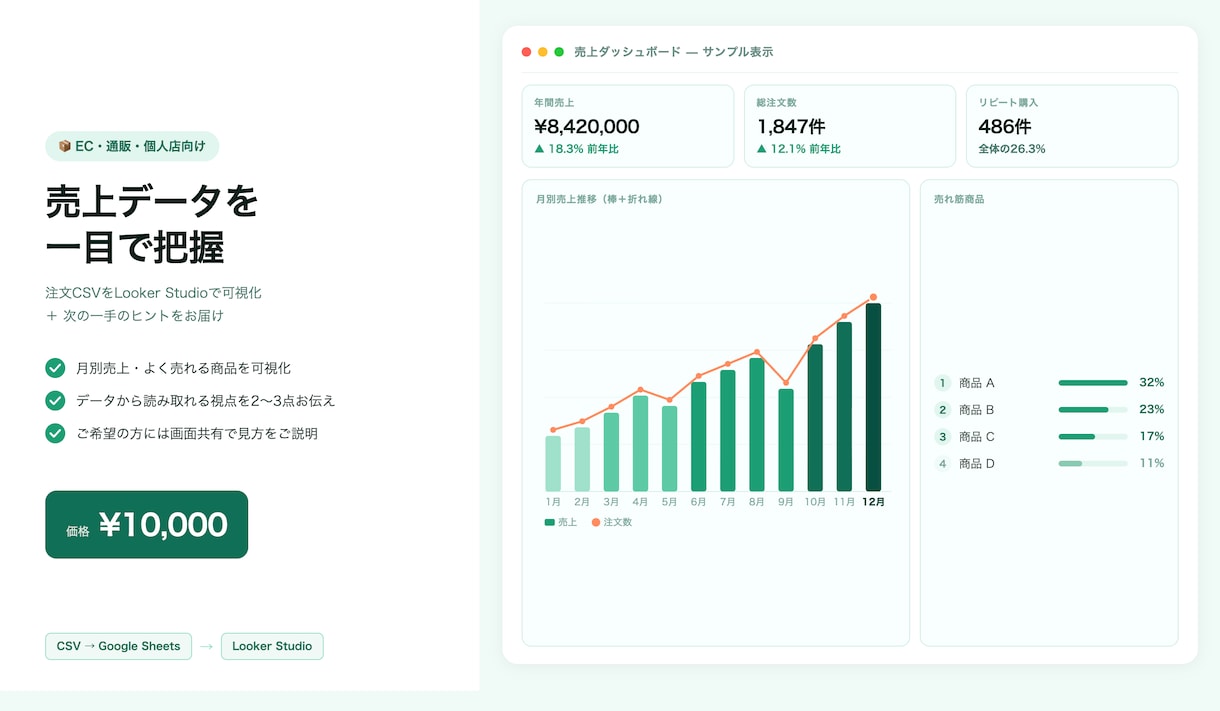Click the 12月 axis label
1220x711 pixels.
[873, 502]
